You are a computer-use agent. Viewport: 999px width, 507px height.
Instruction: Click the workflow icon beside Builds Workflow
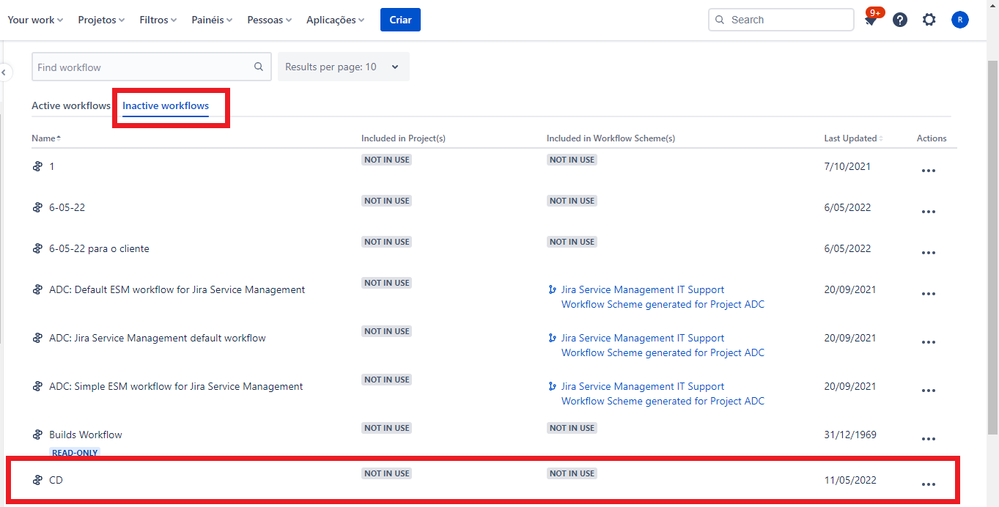pos(37,434)
